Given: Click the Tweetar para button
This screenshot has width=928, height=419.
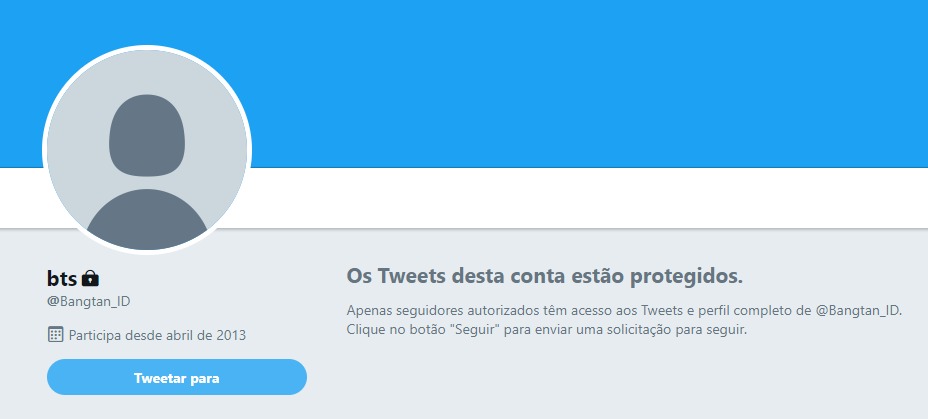Looking at the screenshot, I should tap(177, 377).
